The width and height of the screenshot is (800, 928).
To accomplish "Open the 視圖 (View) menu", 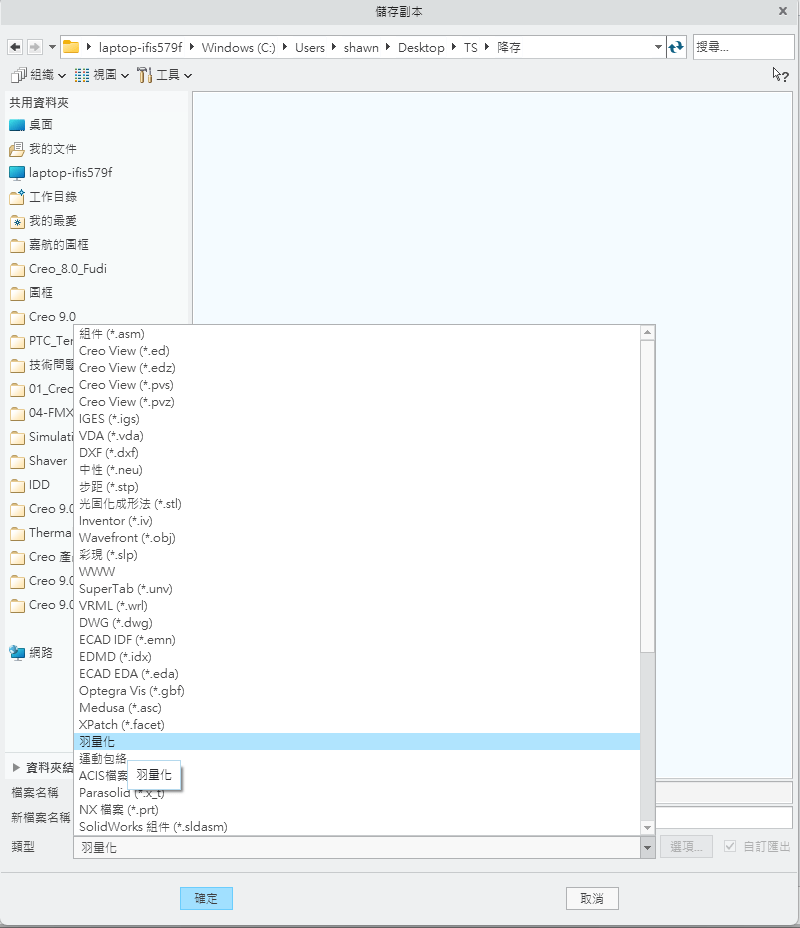I will pos(102,75).
